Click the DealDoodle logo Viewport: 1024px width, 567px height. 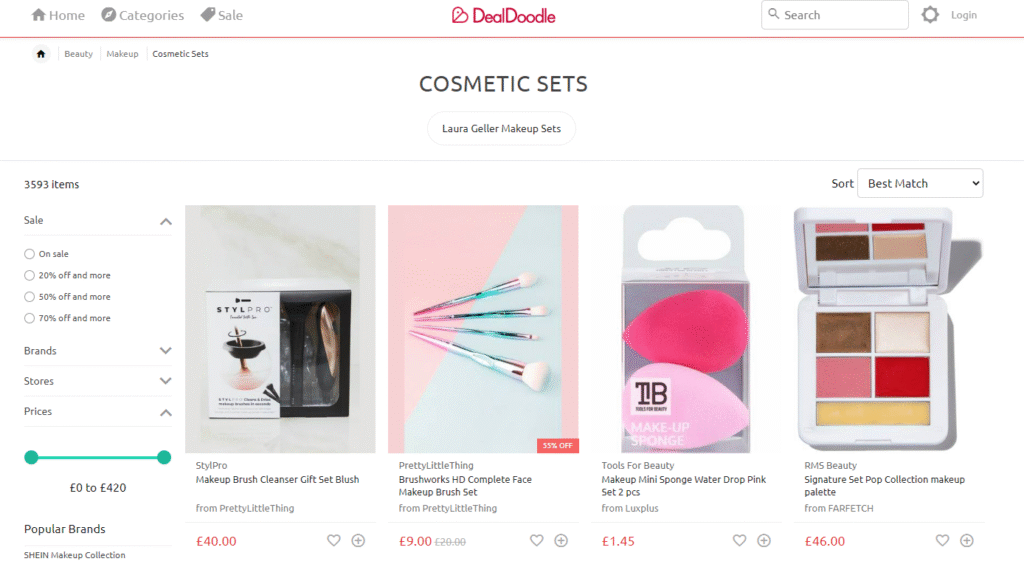tap(504, 15)
